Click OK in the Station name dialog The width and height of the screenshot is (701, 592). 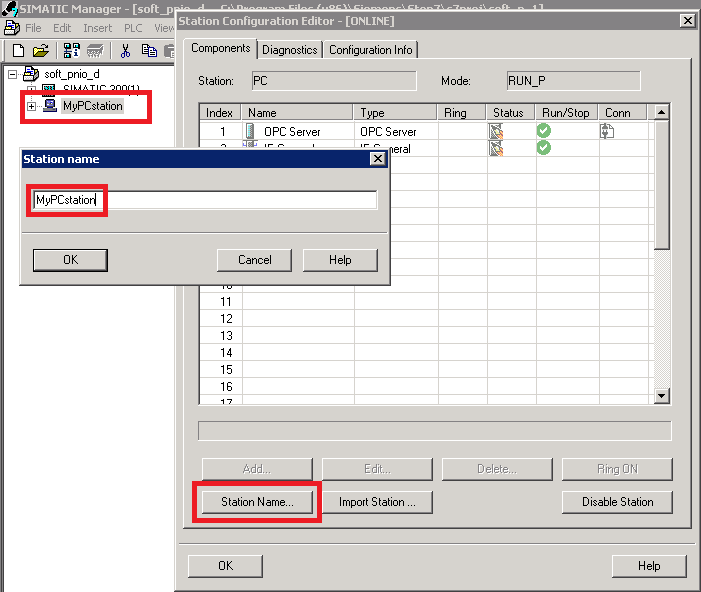pyautogui.click(x=70, y=260)
